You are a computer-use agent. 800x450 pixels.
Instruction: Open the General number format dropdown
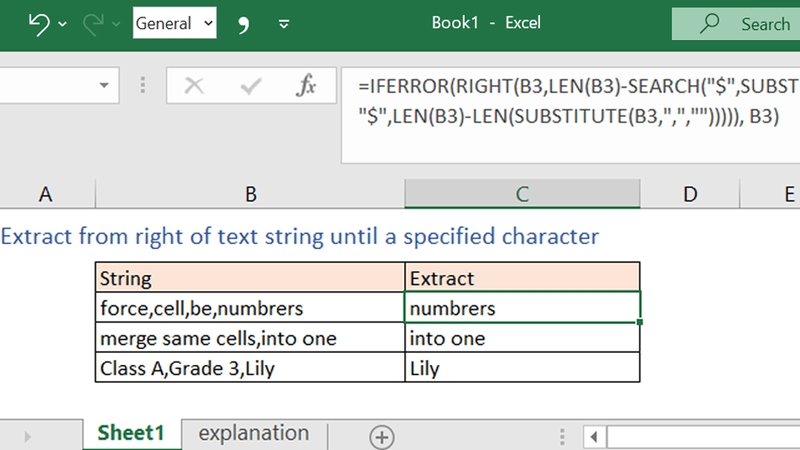[x=174, y=23]
